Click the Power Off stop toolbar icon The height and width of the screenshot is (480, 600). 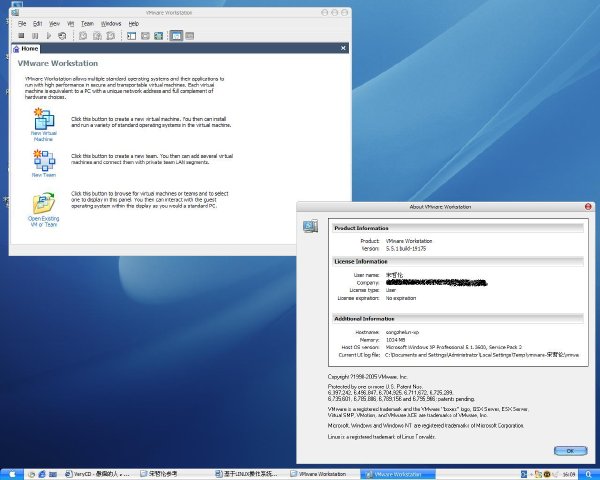tap(21, 36)
